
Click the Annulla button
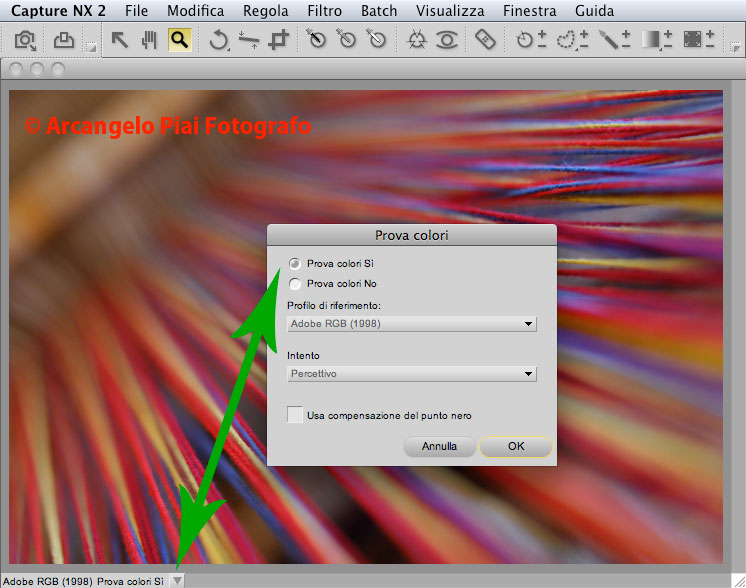coord(439,446)
